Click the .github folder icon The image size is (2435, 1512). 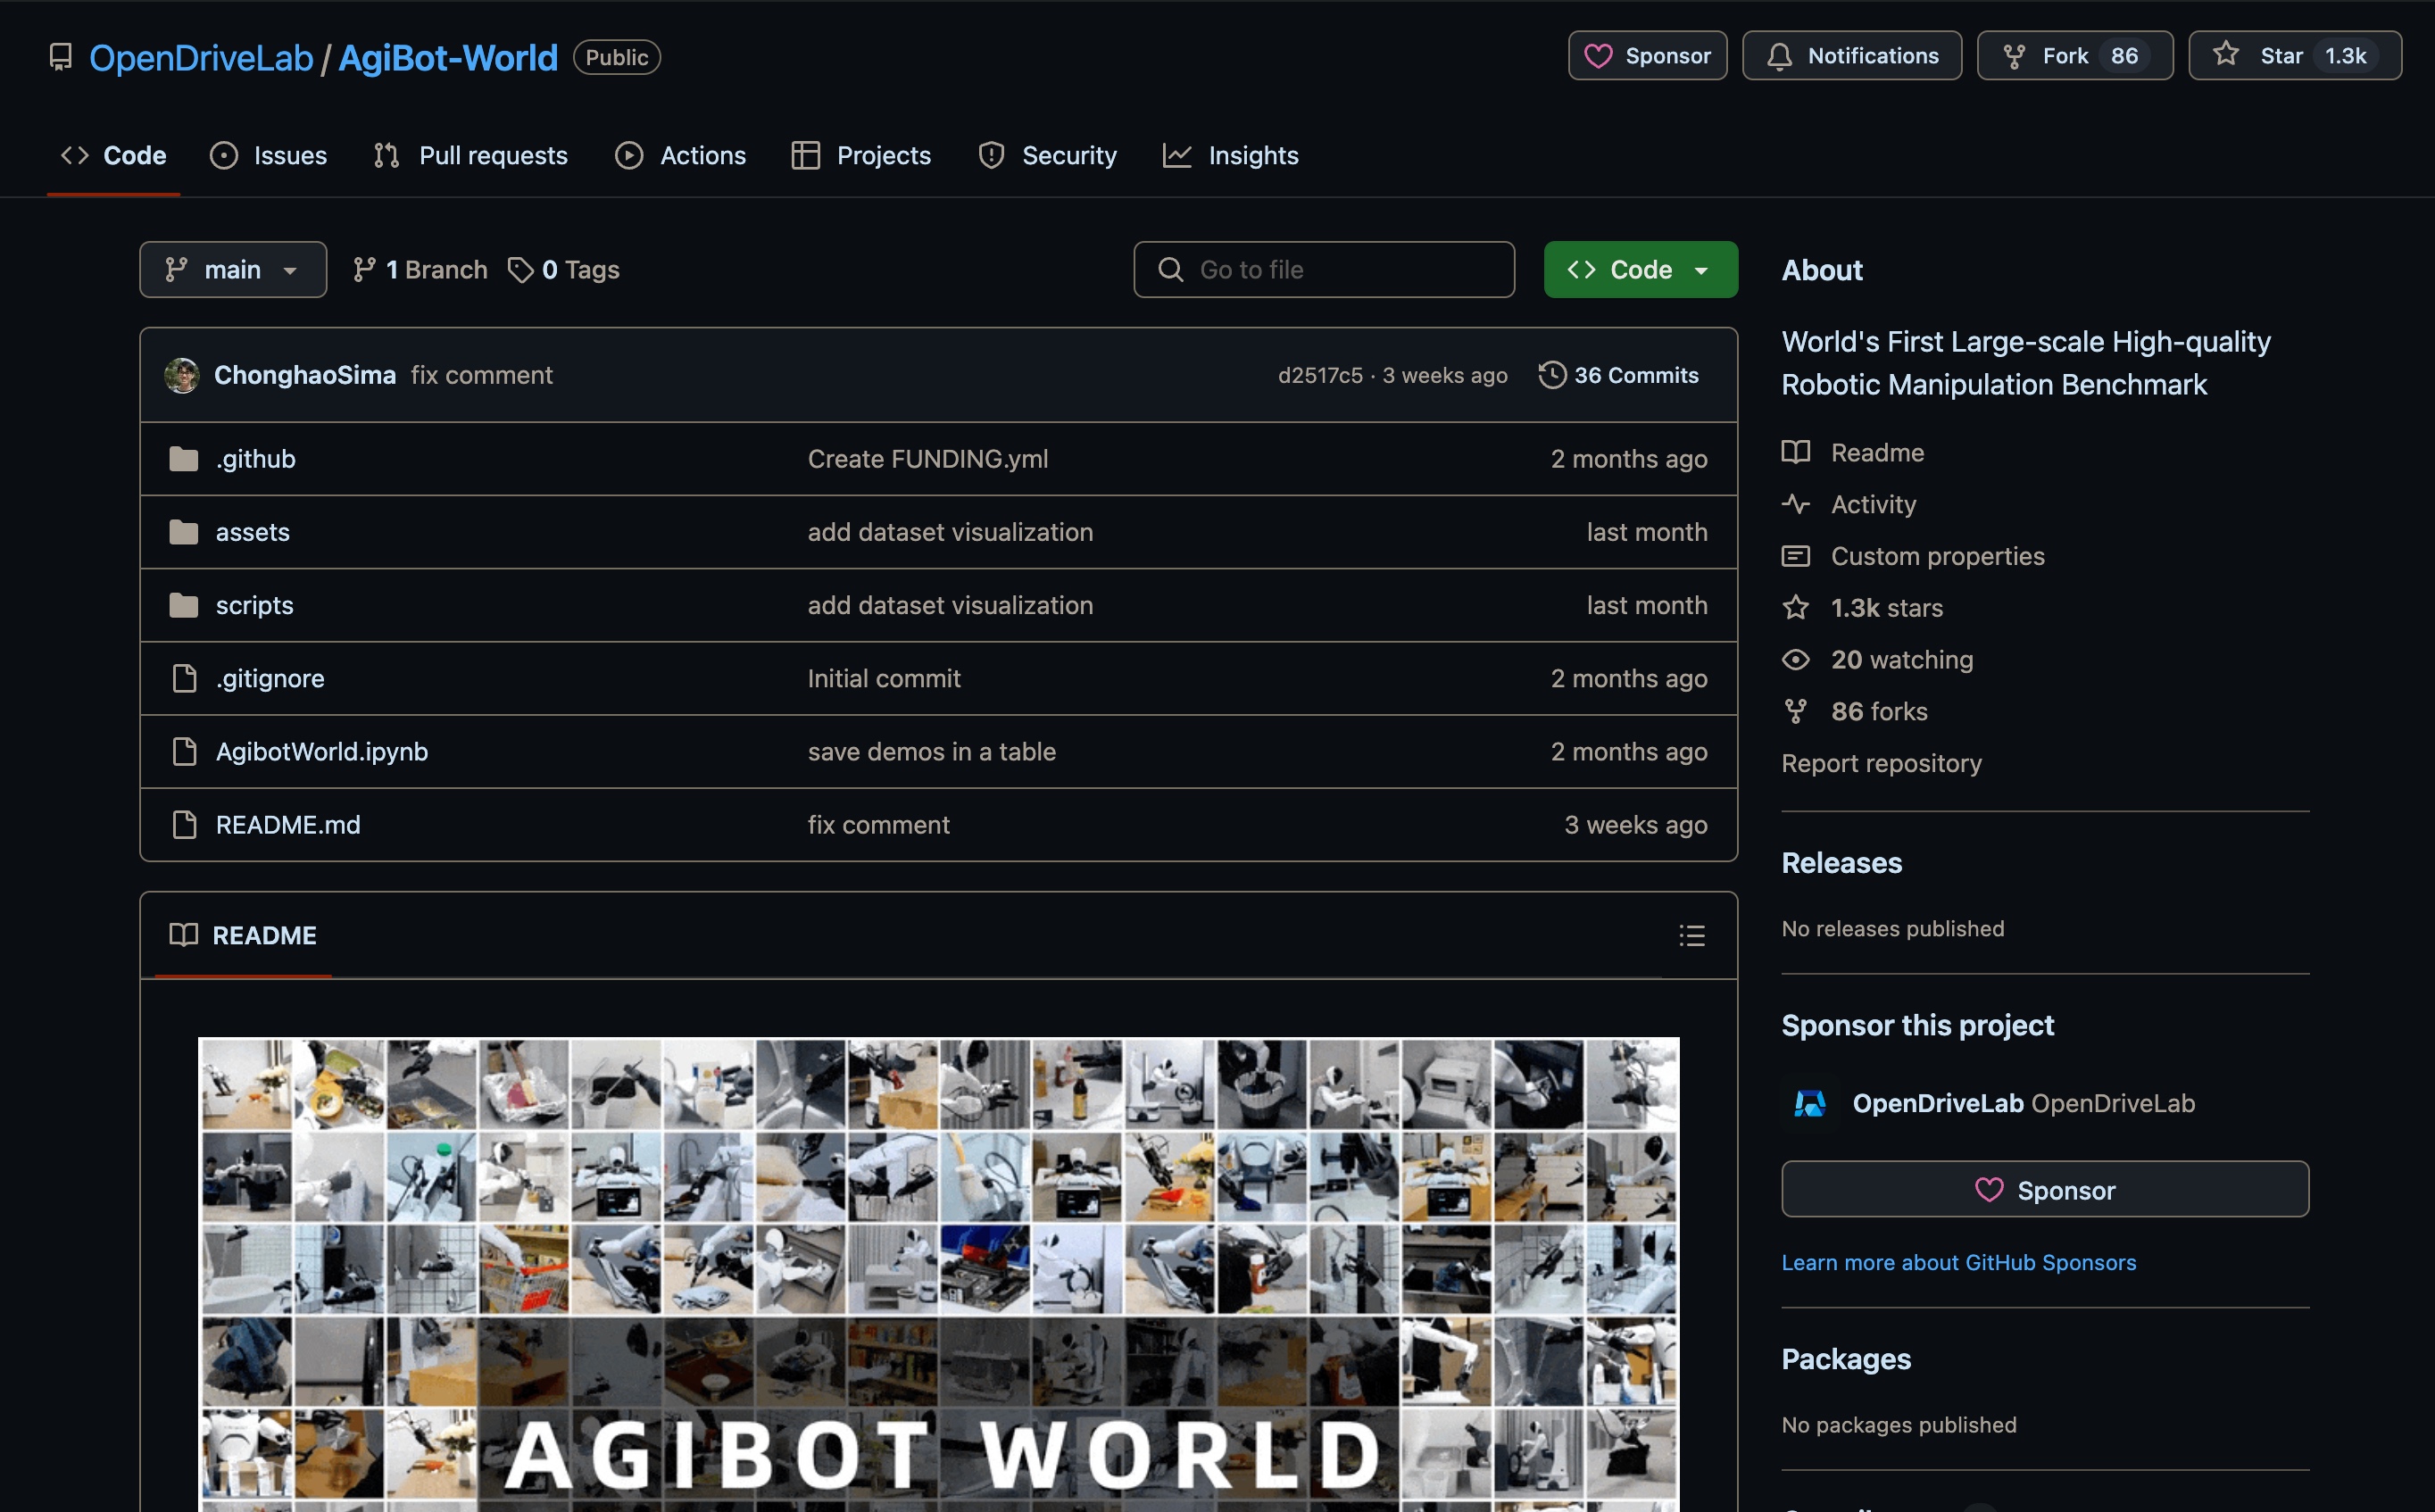pos(183,459)
